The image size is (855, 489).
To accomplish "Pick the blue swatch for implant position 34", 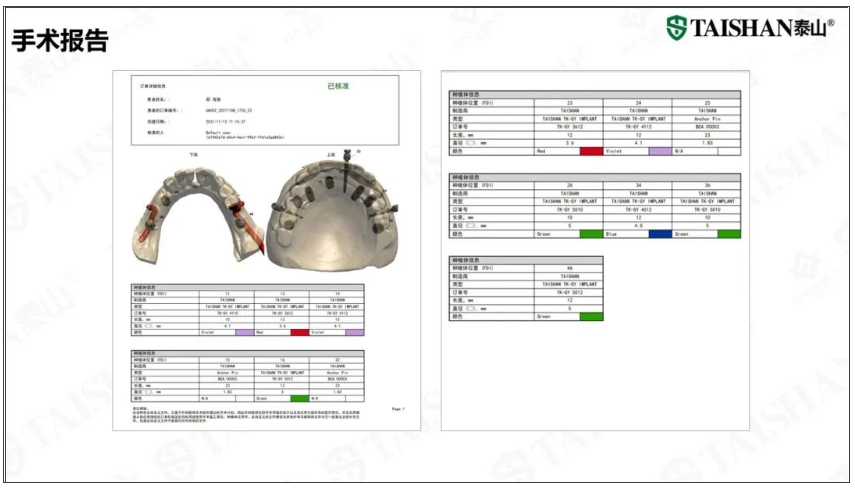I will click(660, 234).
